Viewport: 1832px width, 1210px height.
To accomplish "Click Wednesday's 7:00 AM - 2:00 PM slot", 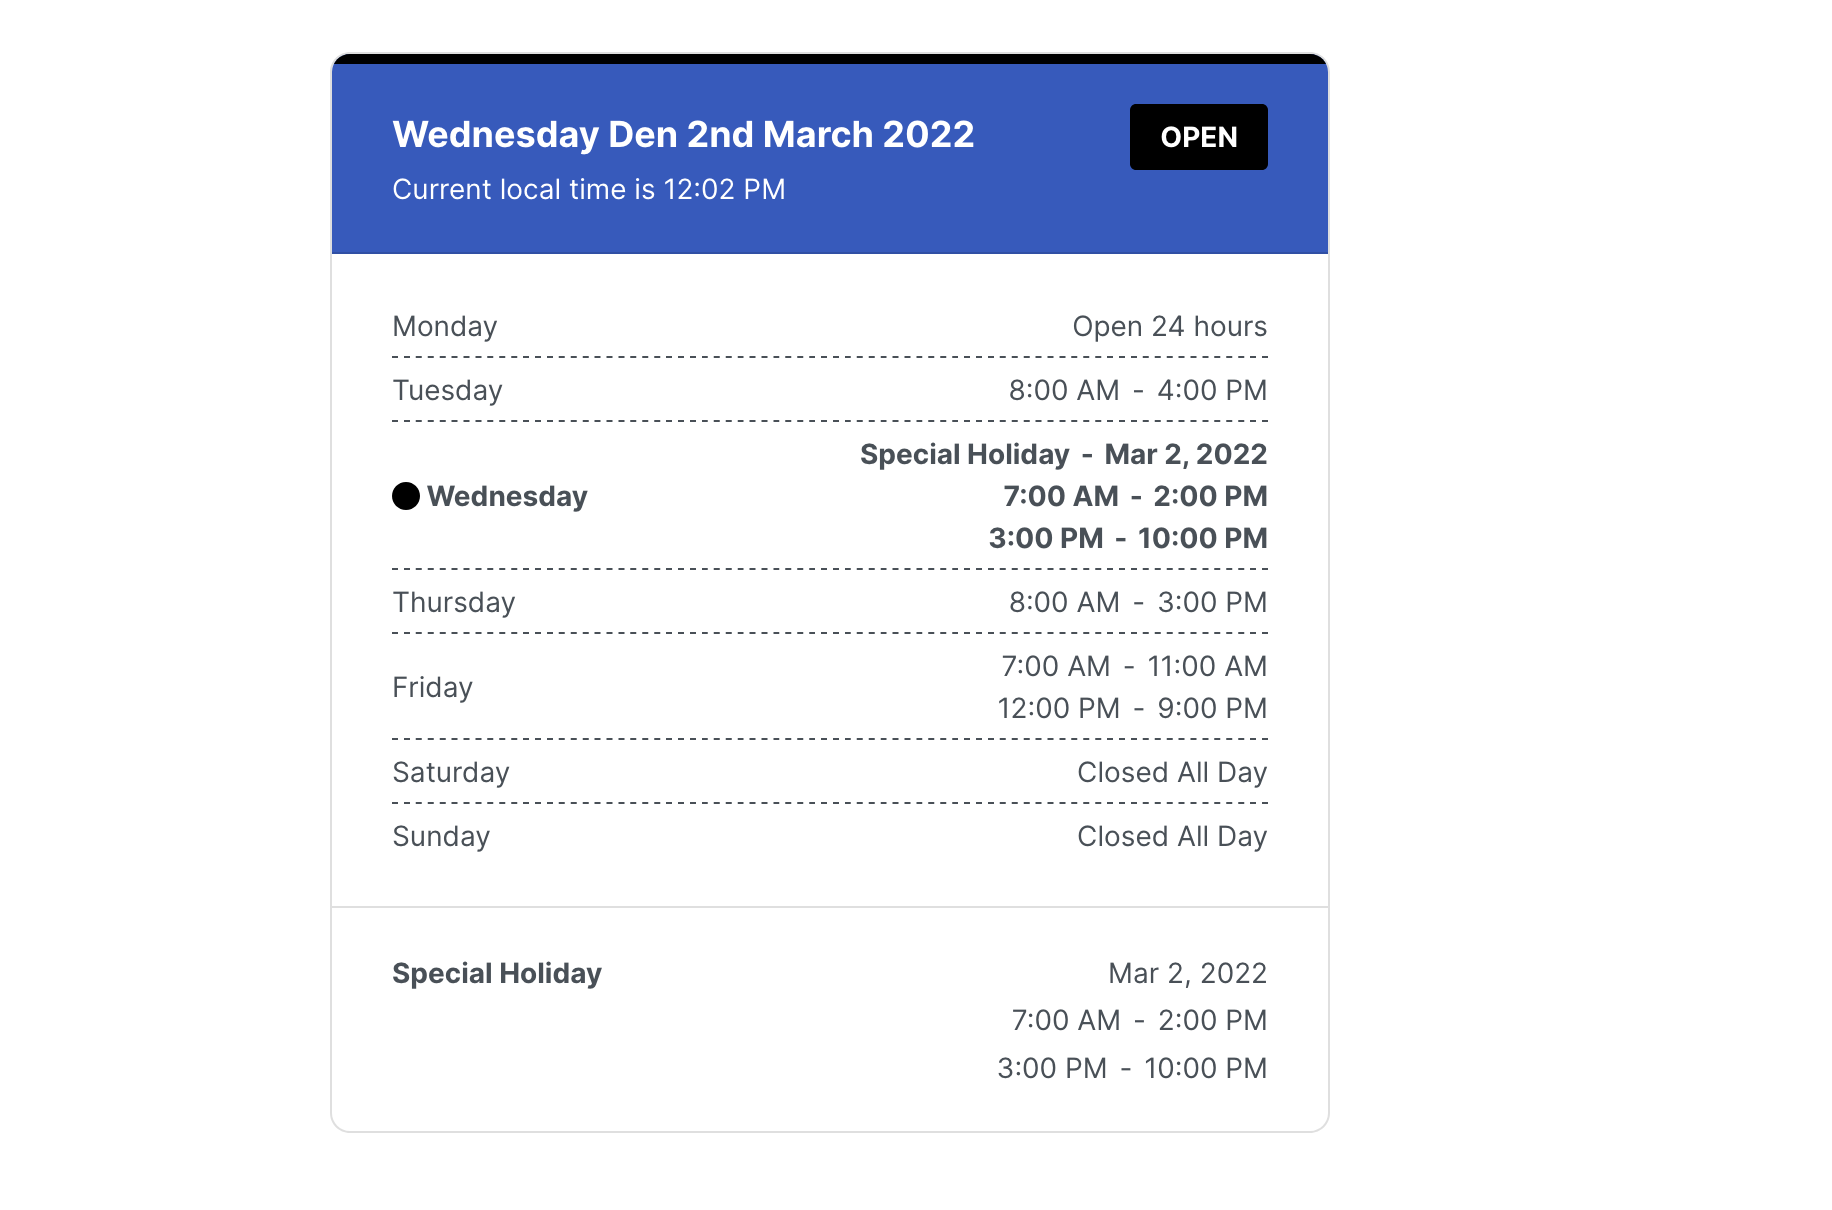I will pyautogui.click(x=1135, y=496).
